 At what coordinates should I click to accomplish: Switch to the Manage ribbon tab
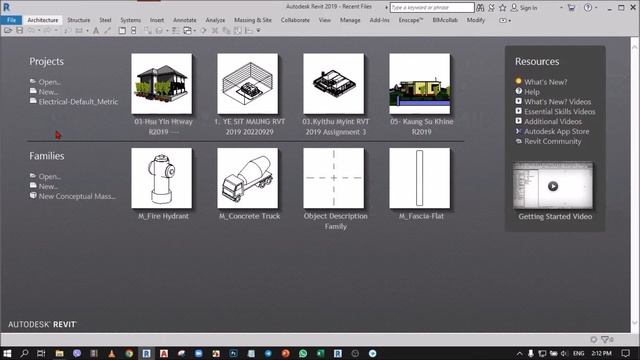350,20
